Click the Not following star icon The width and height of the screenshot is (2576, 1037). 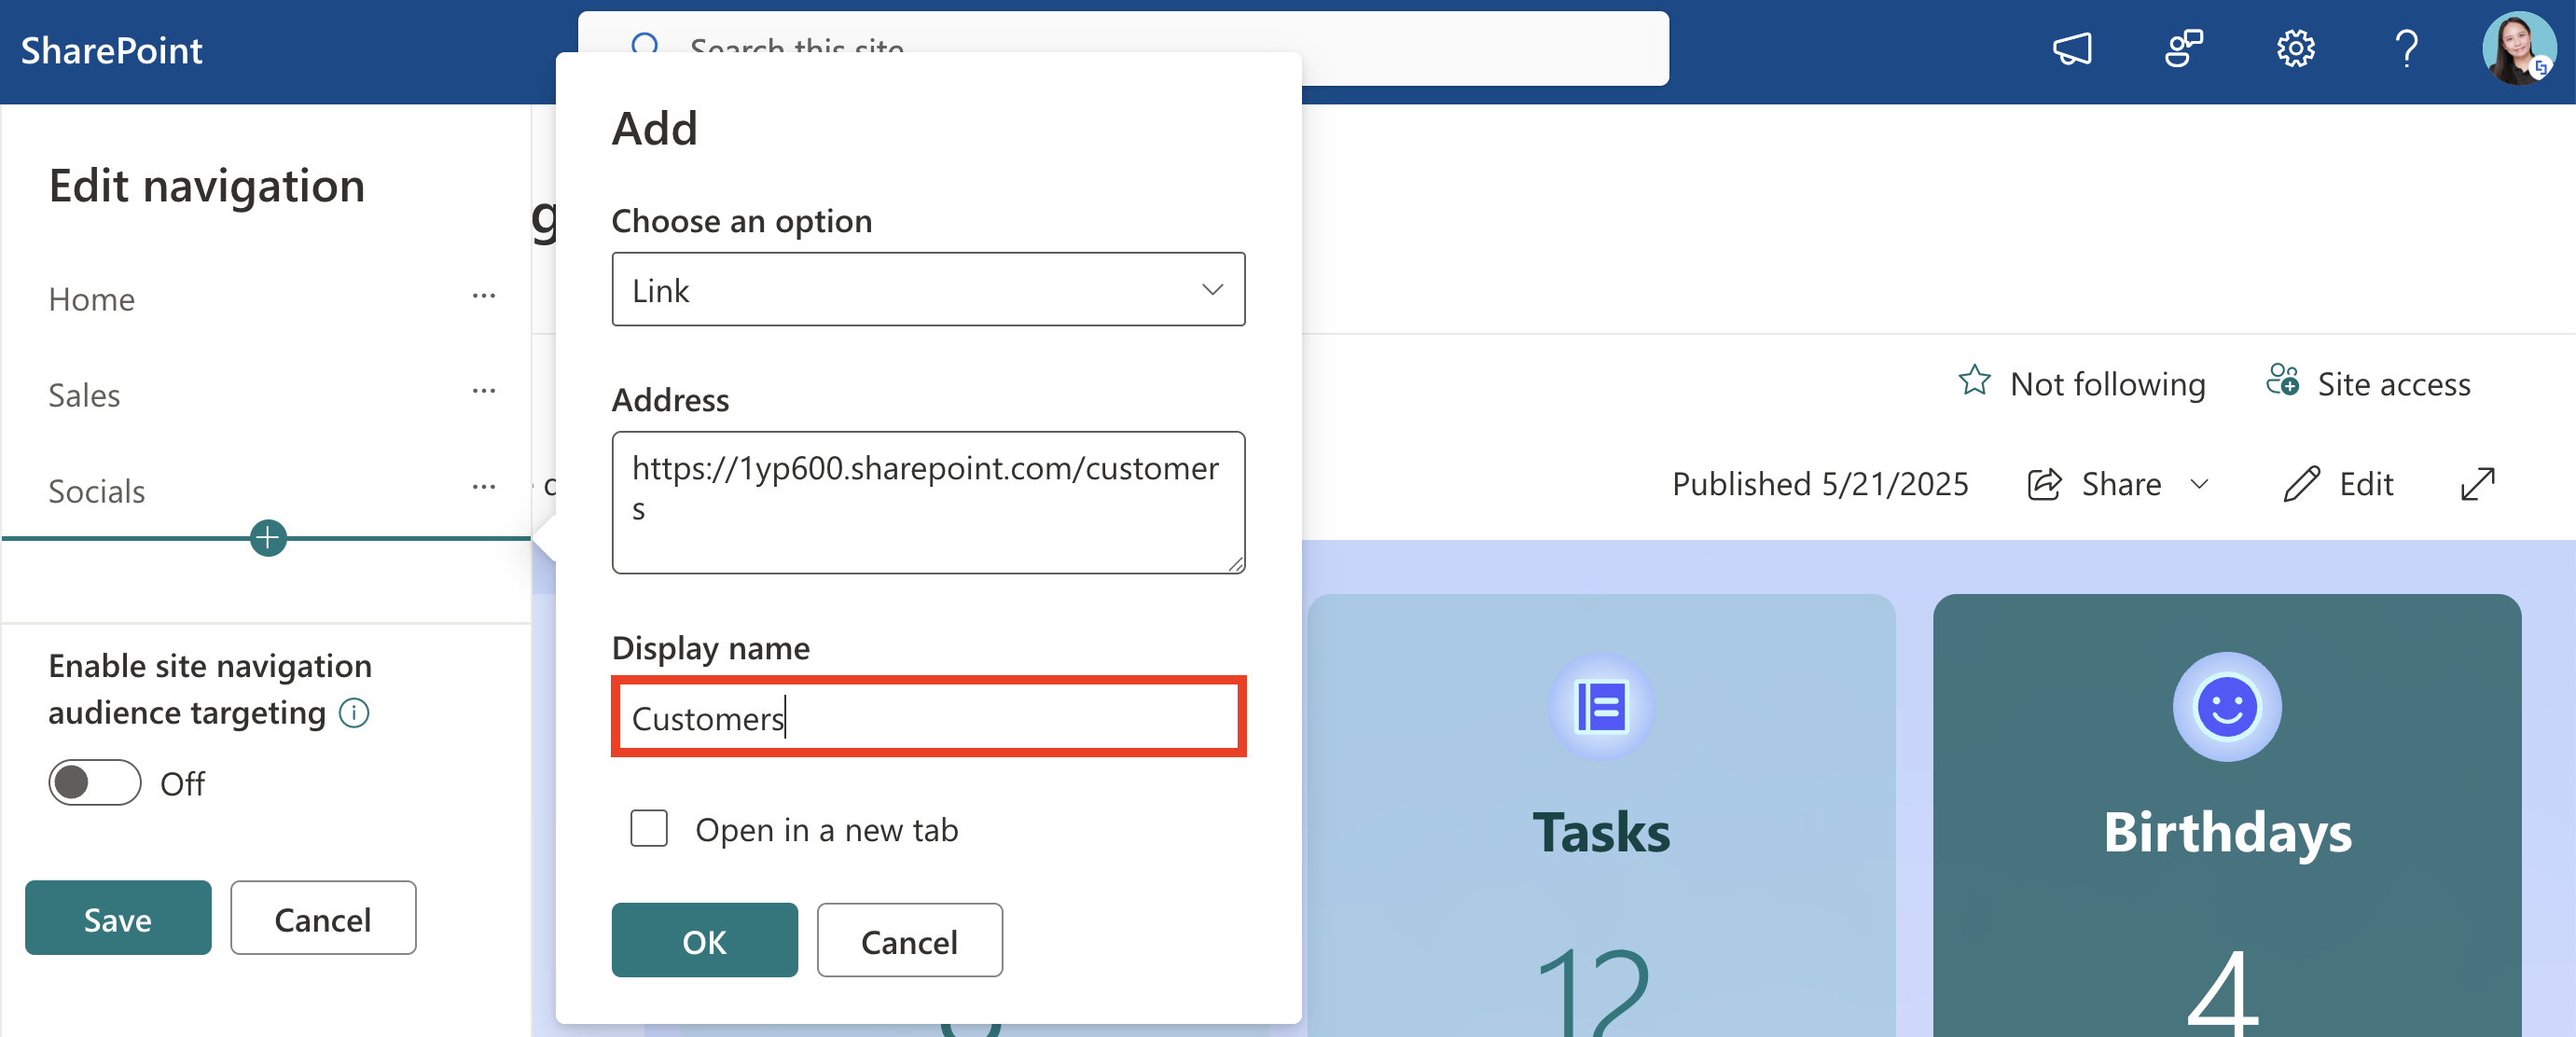(1973, 382)
